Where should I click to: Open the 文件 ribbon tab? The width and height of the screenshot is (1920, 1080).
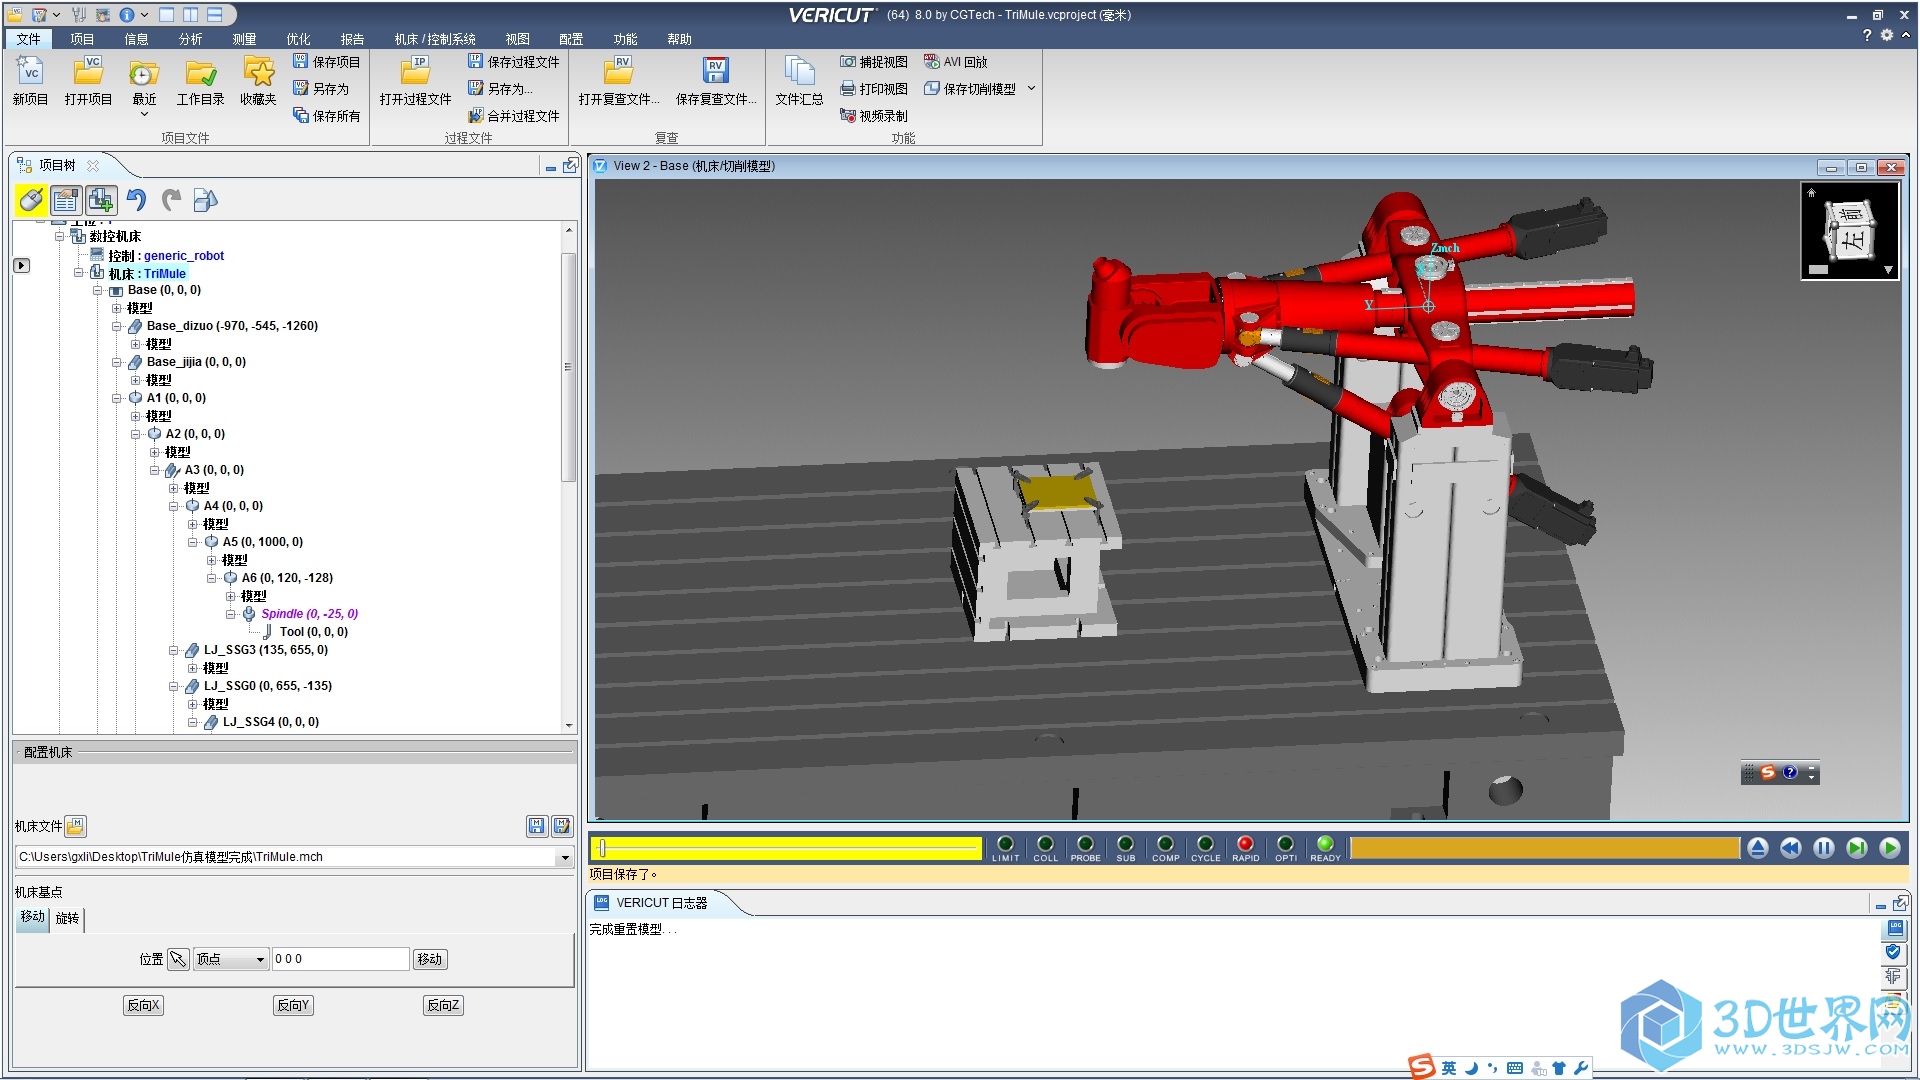point(29,39)
